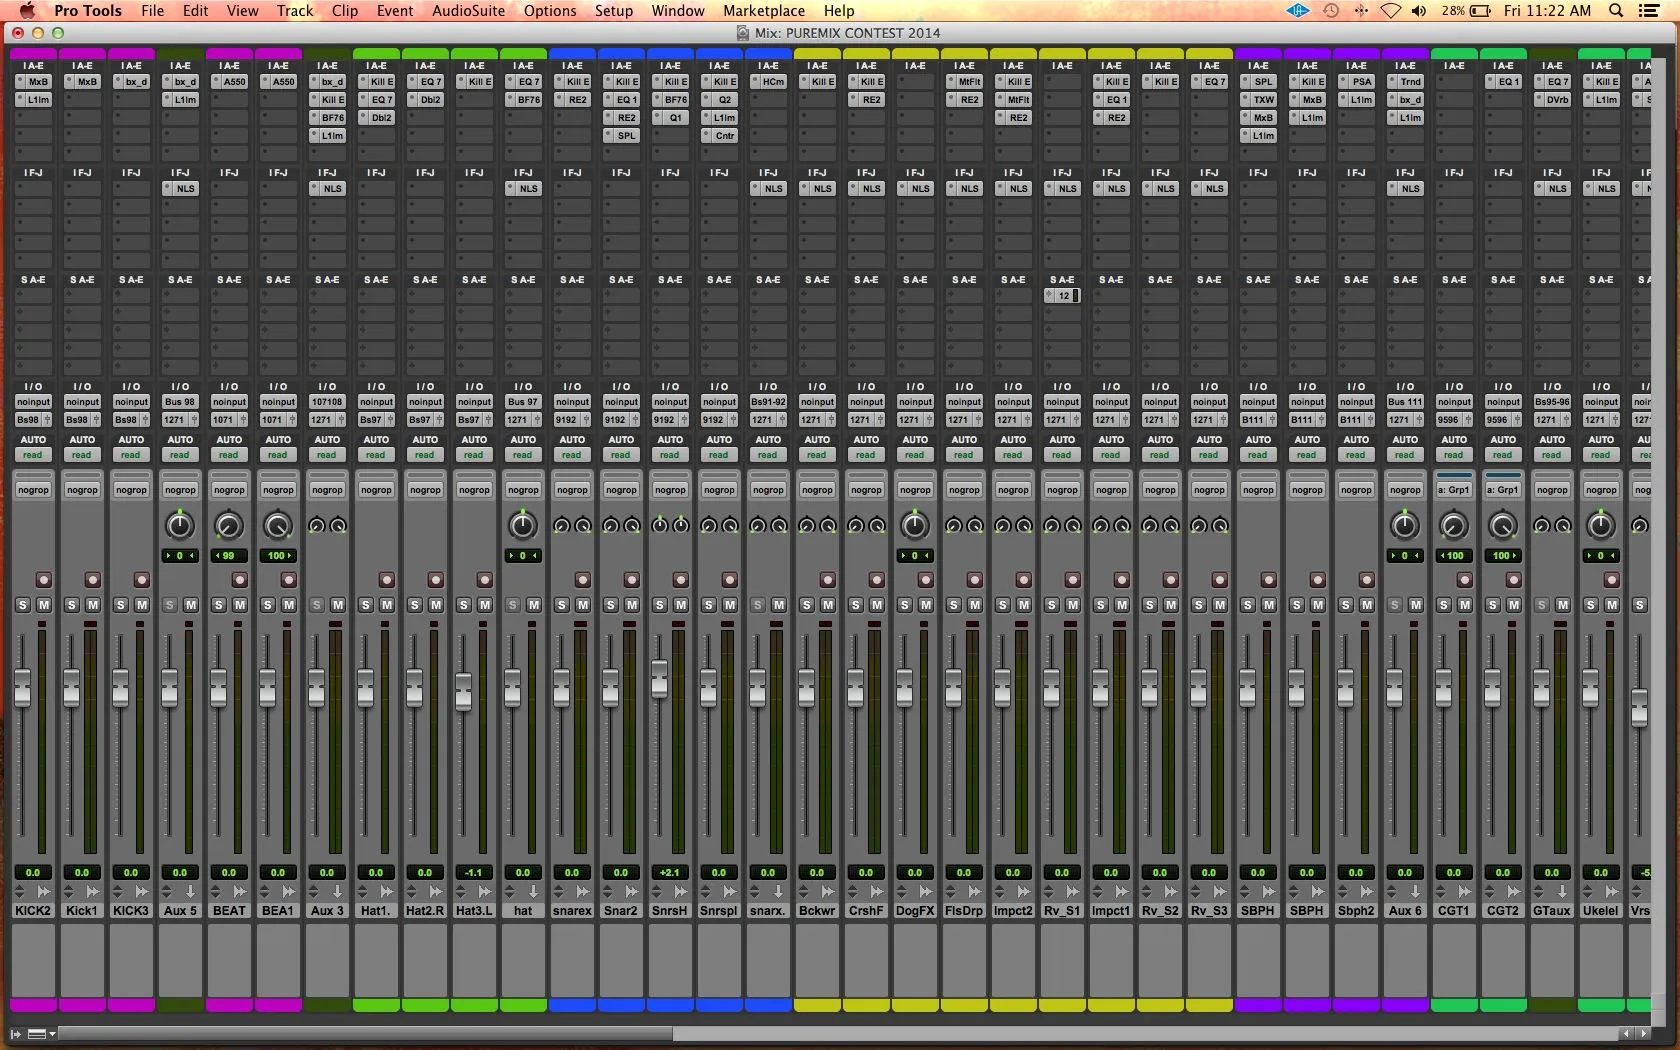This screenshot has height=1050, width=1680.
Task: Solo the KICK2 track
Action: click(23, 605)
